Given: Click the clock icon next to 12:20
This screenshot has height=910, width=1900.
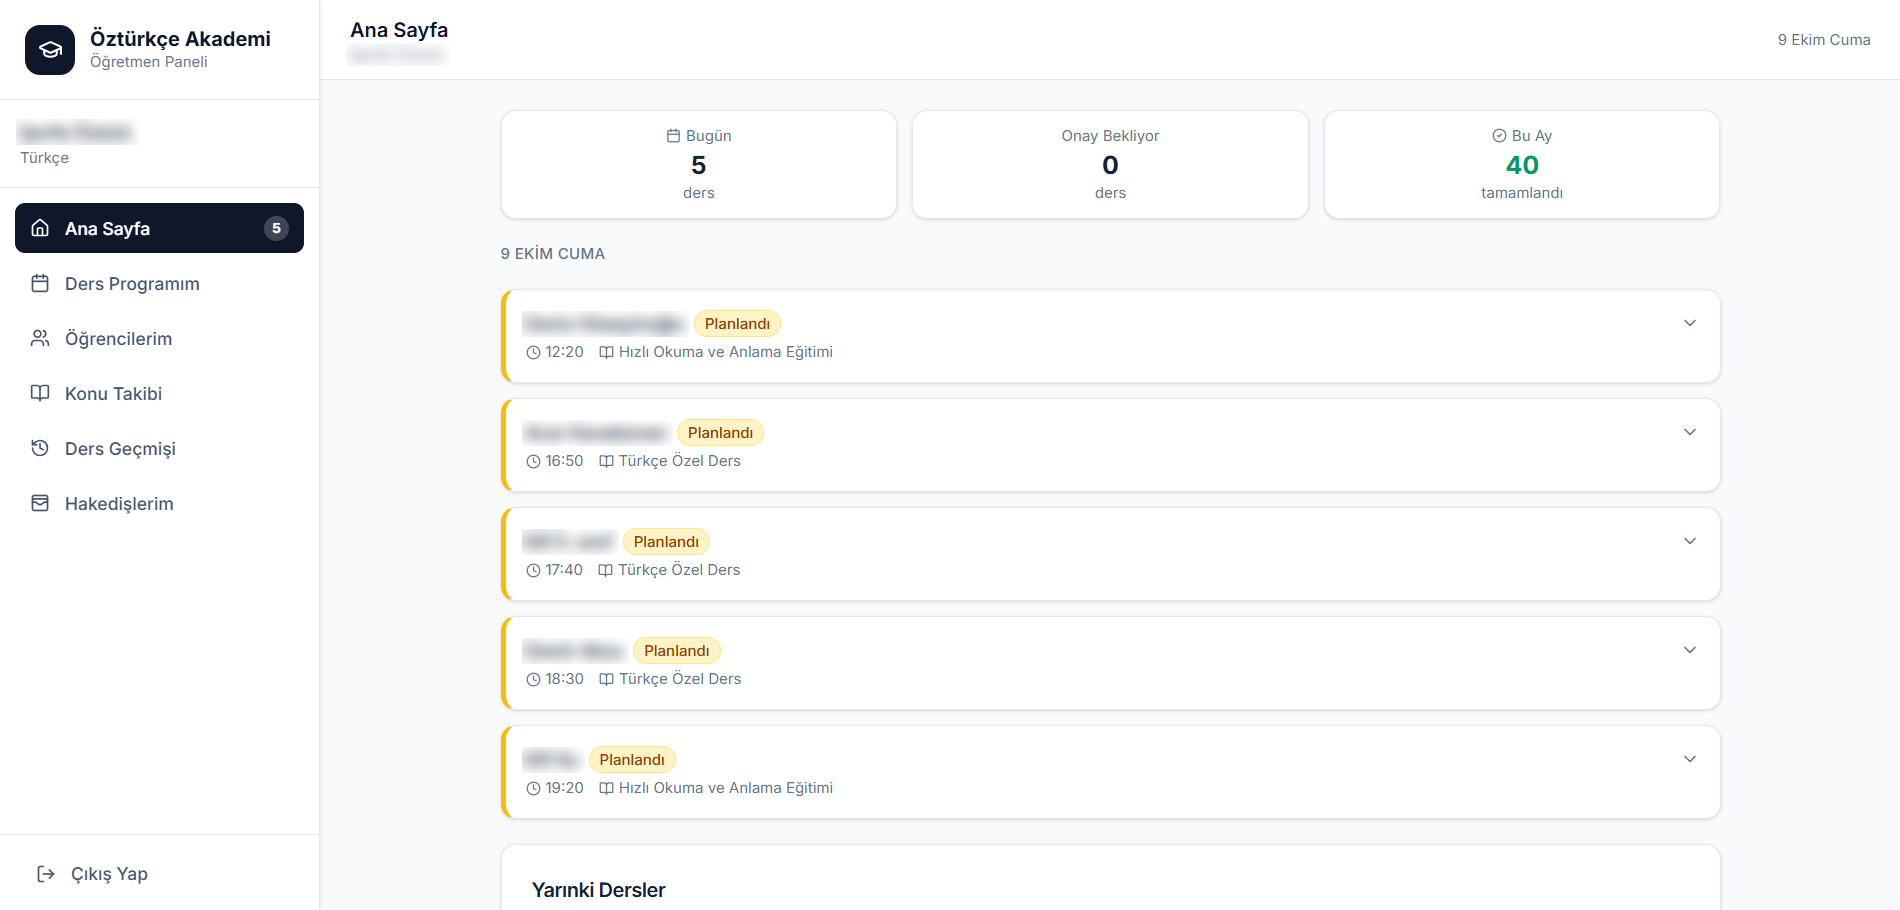Looking at the screenshot, I should click(533, 352).
